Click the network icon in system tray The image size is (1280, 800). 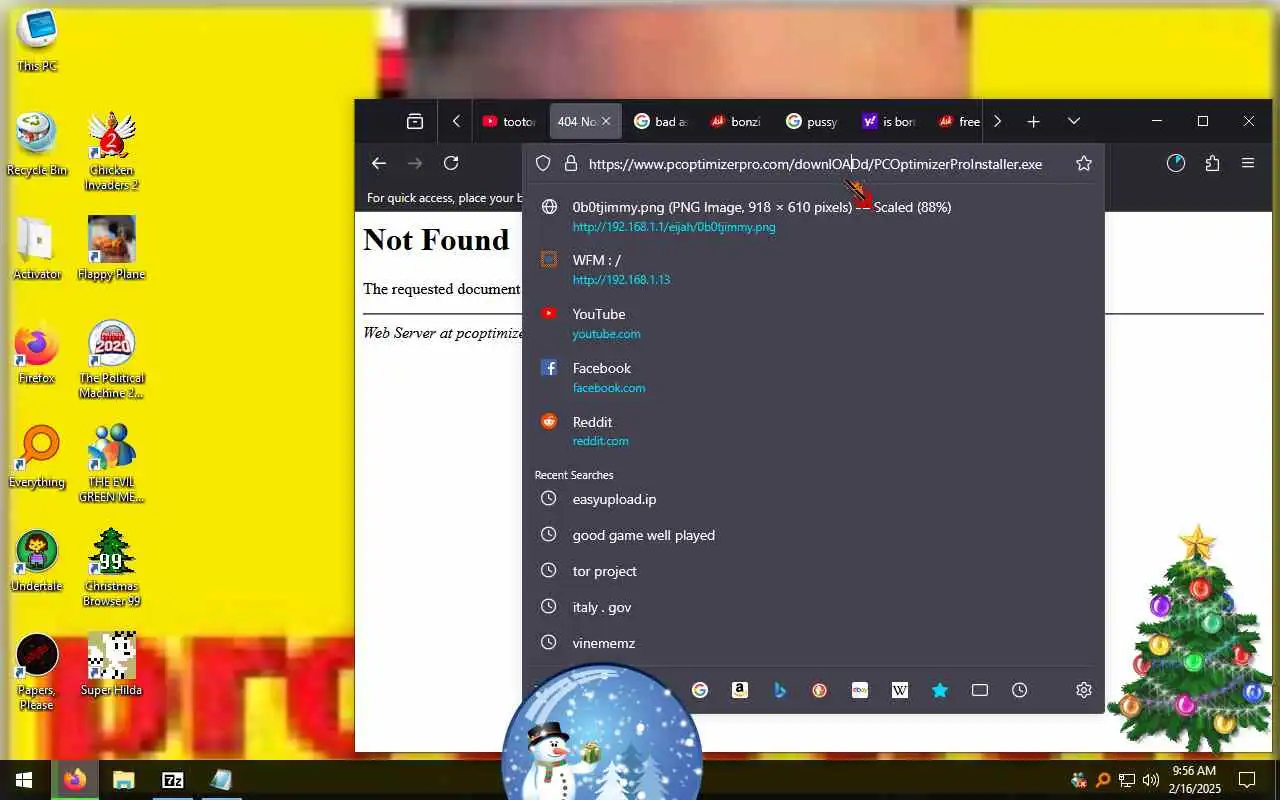tap(1127, 780)
